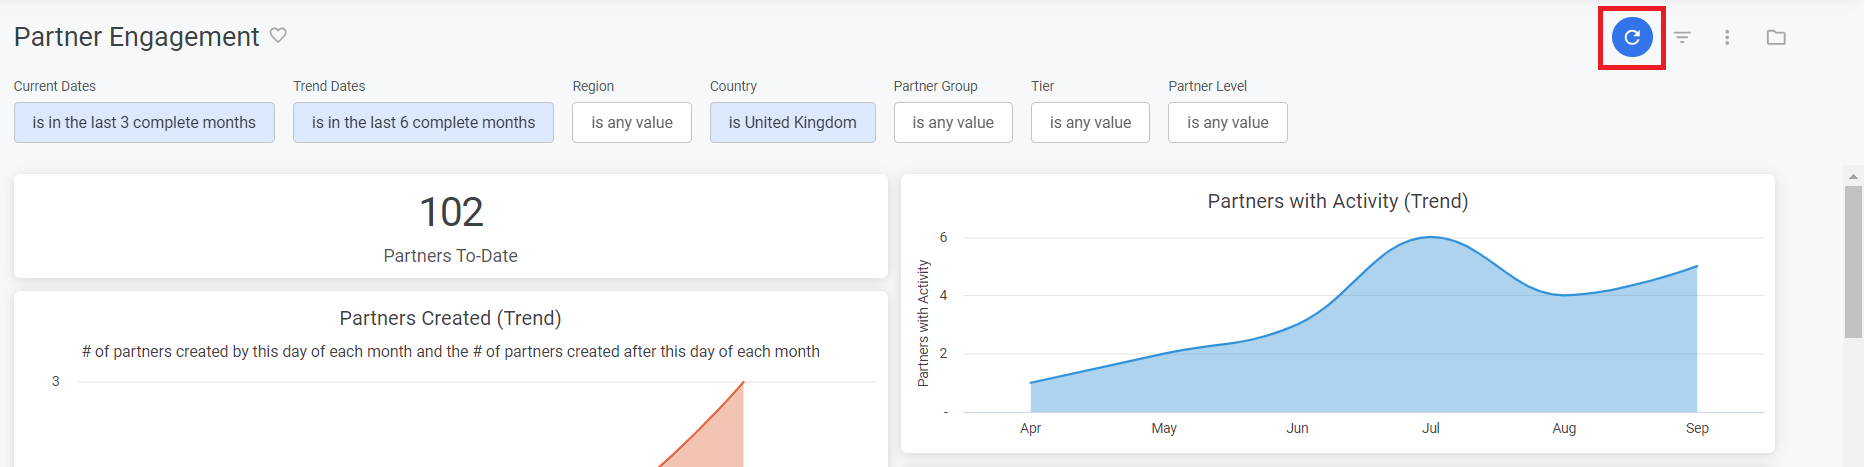Viewport: 1865px width, 467px height.
Task: Click the Jul label on the x-axis
Action: pyautogui.click(x=1431, y=428)
